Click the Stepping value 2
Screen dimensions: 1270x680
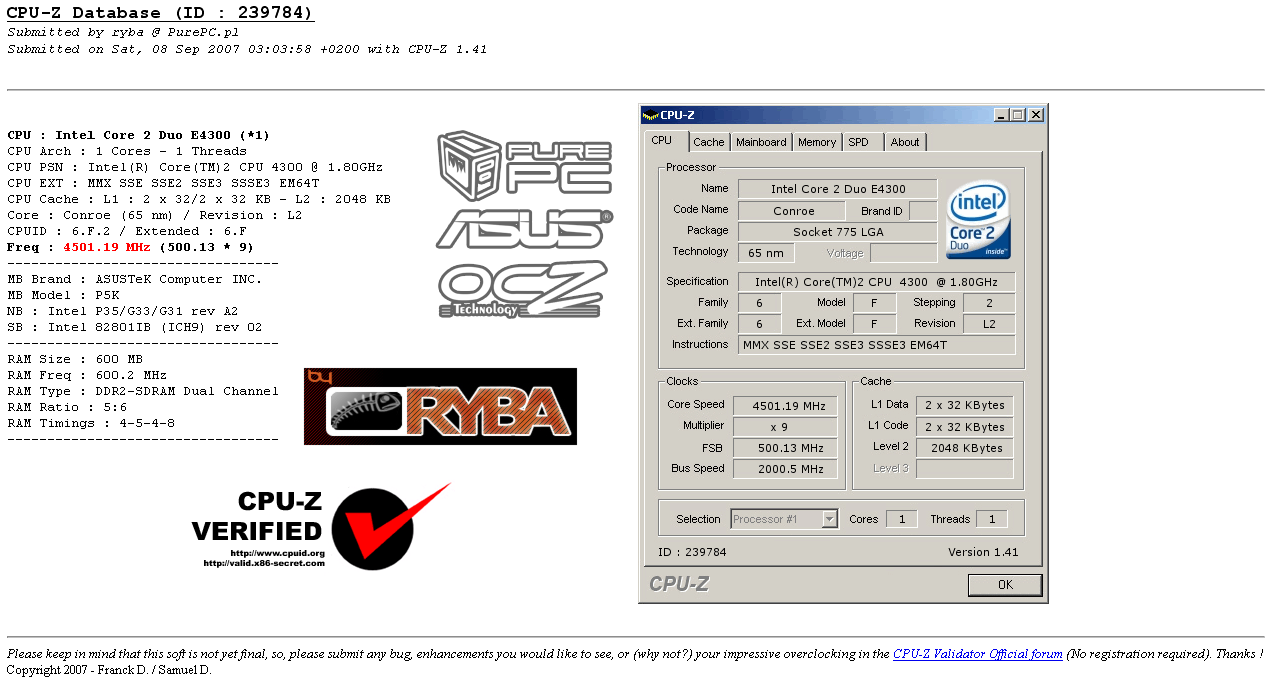pos(989,303)
